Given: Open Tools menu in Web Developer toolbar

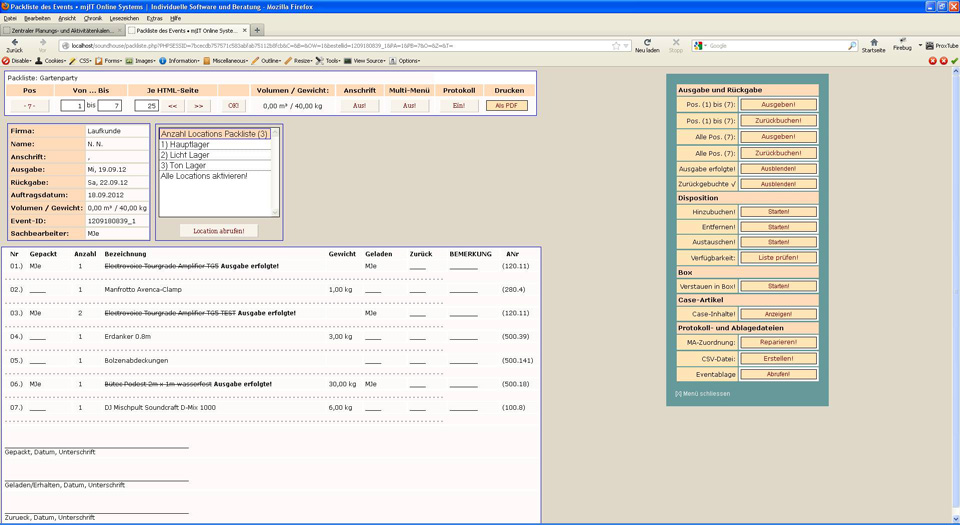Looking at the screenshot, I should tap(328, 61).
